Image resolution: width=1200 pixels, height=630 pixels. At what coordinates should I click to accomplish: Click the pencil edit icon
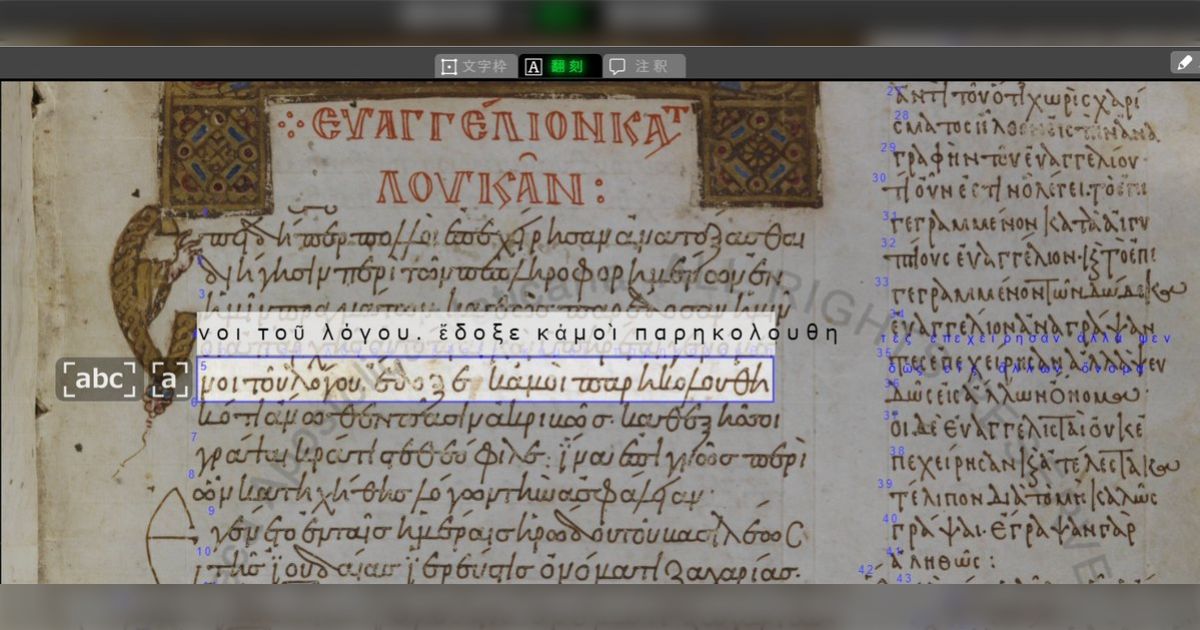[1183, 63]
